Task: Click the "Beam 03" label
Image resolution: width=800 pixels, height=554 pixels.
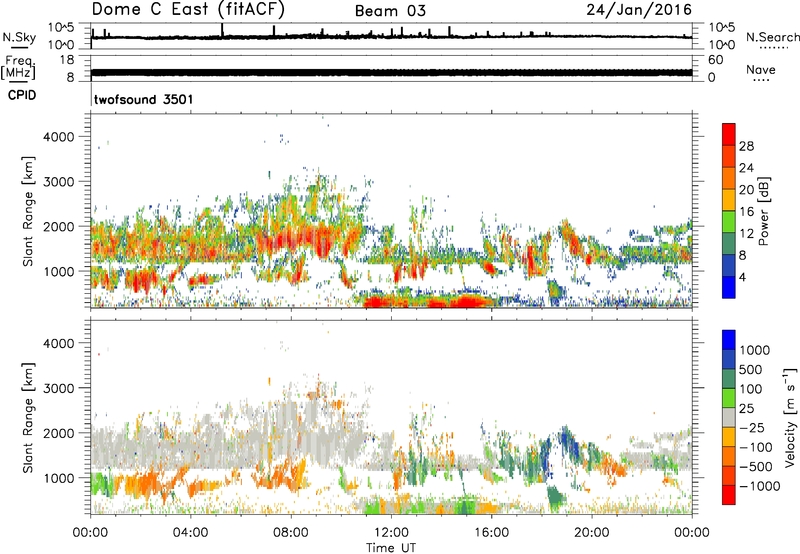Action: pos(390,11)
